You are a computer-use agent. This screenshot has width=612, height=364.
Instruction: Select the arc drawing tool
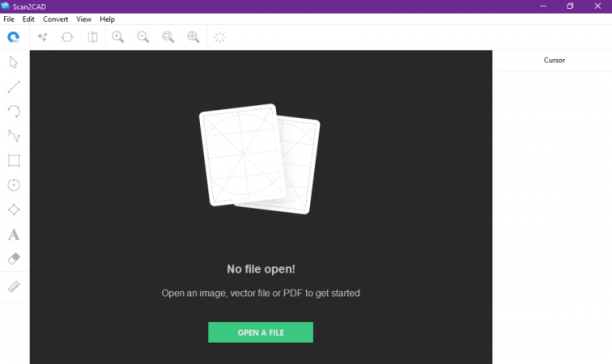14,111
